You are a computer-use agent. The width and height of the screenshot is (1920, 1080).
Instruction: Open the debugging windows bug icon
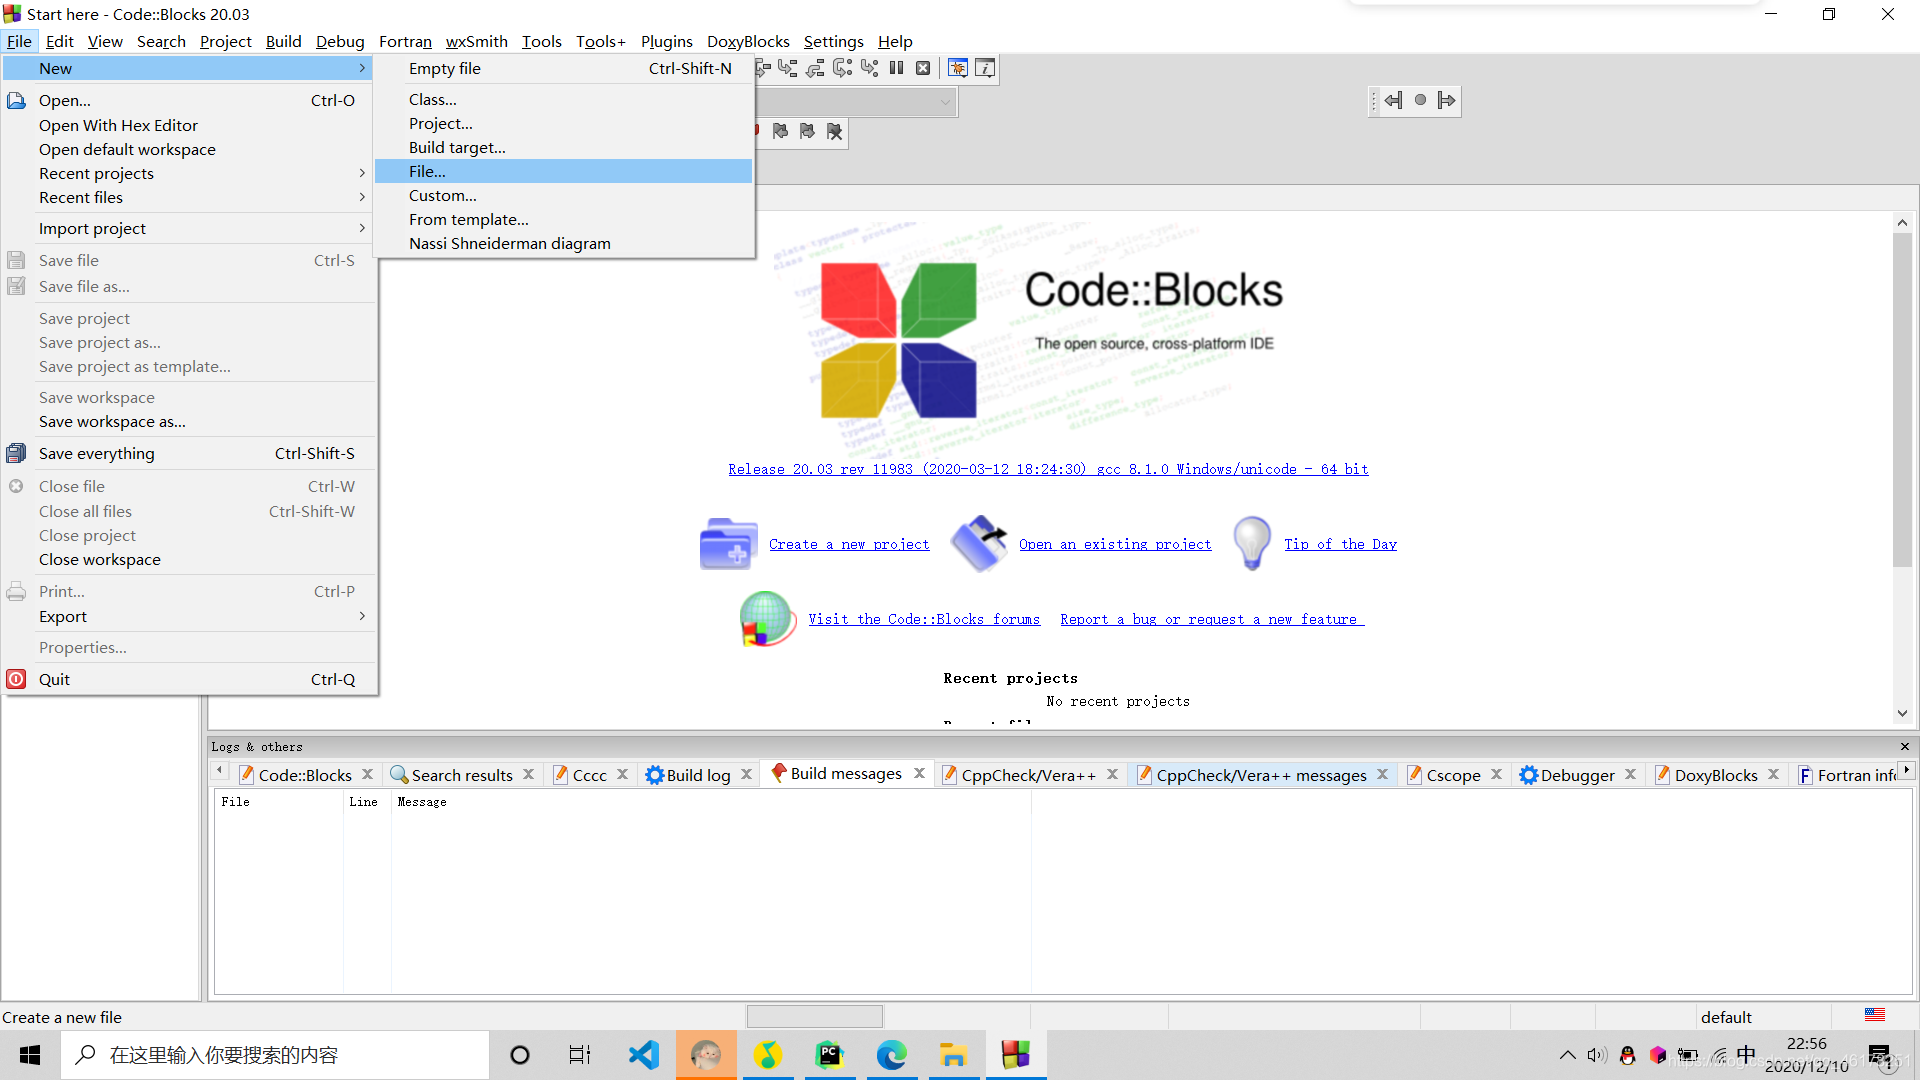pyautogui.click(x=957, y=68)
